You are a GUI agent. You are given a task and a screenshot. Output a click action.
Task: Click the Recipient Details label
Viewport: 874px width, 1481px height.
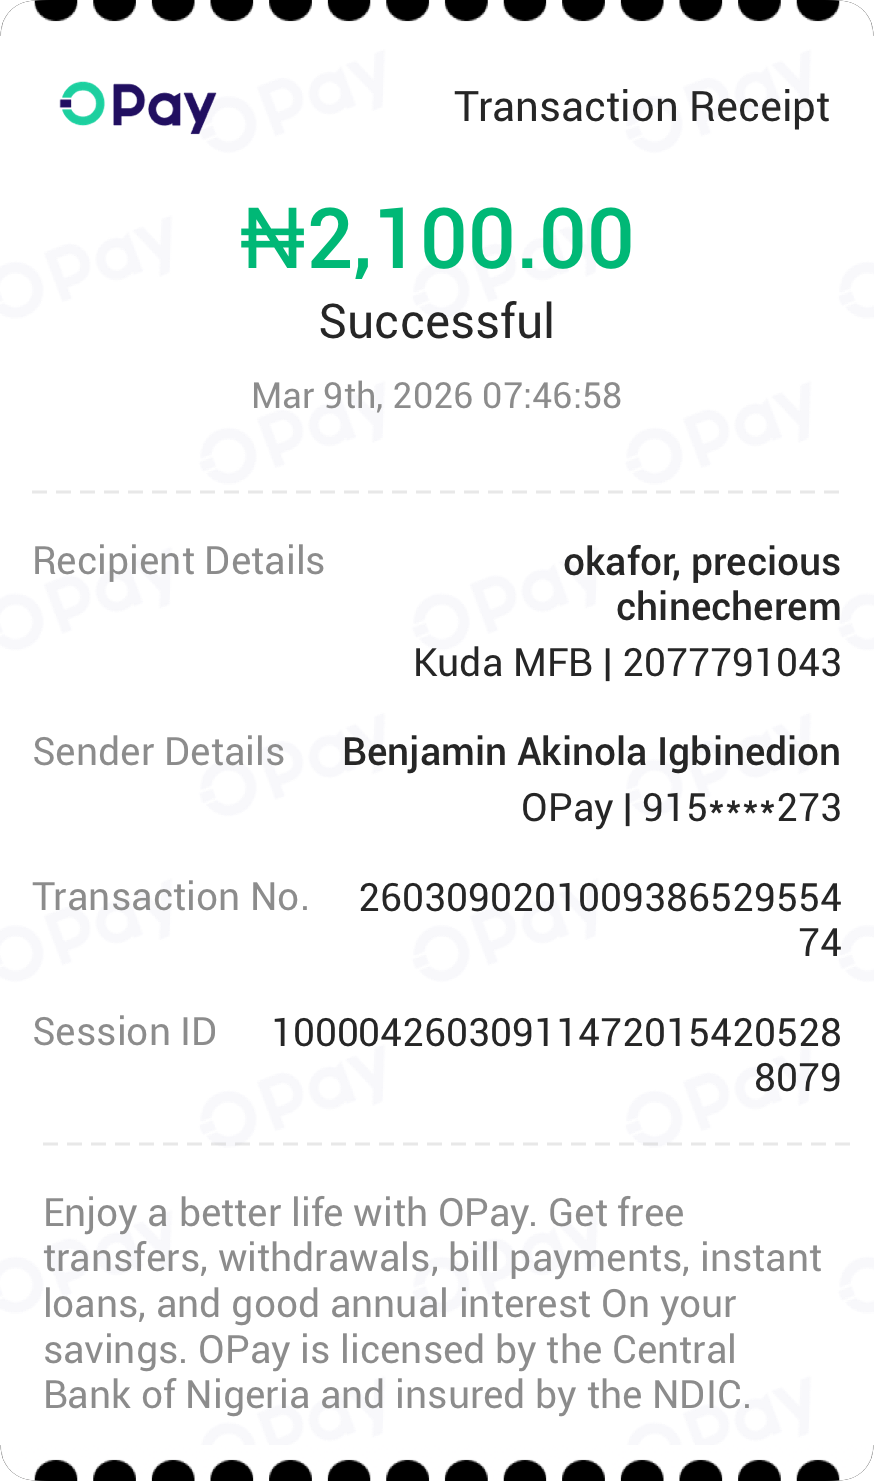179,561
